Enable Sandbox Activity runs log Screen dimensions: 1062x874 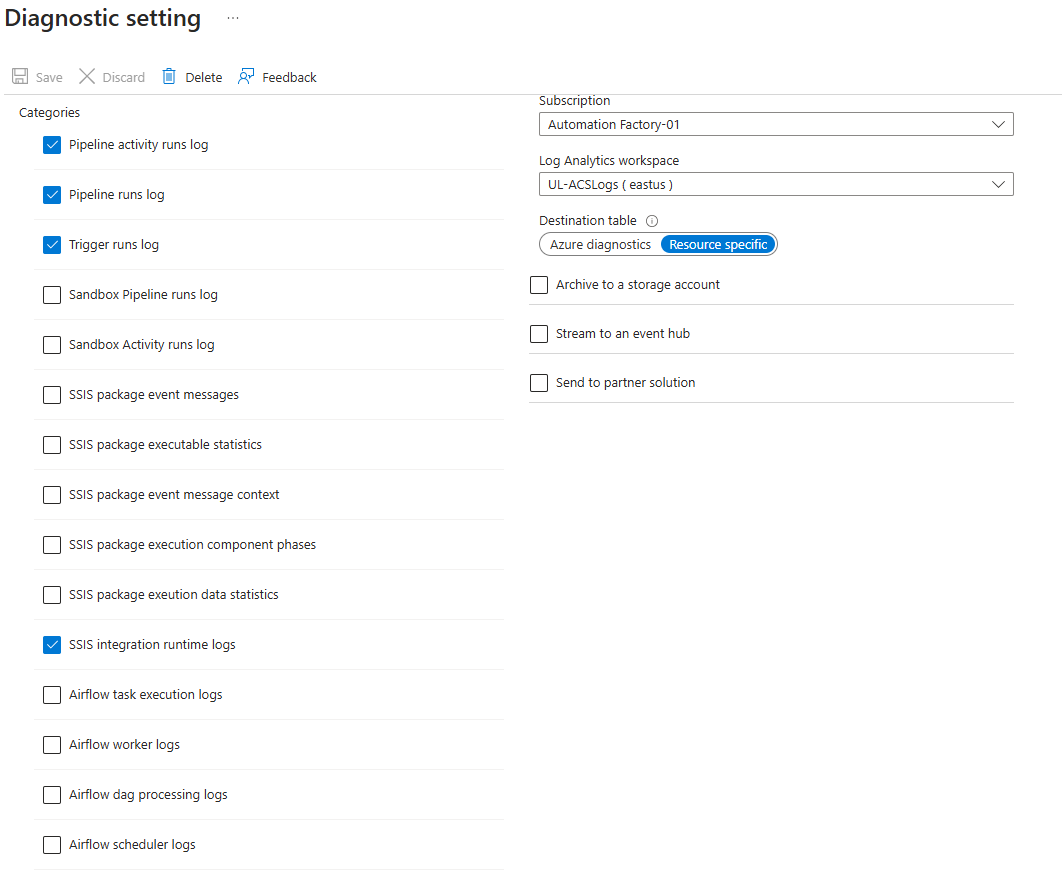(x=52, y=345)
